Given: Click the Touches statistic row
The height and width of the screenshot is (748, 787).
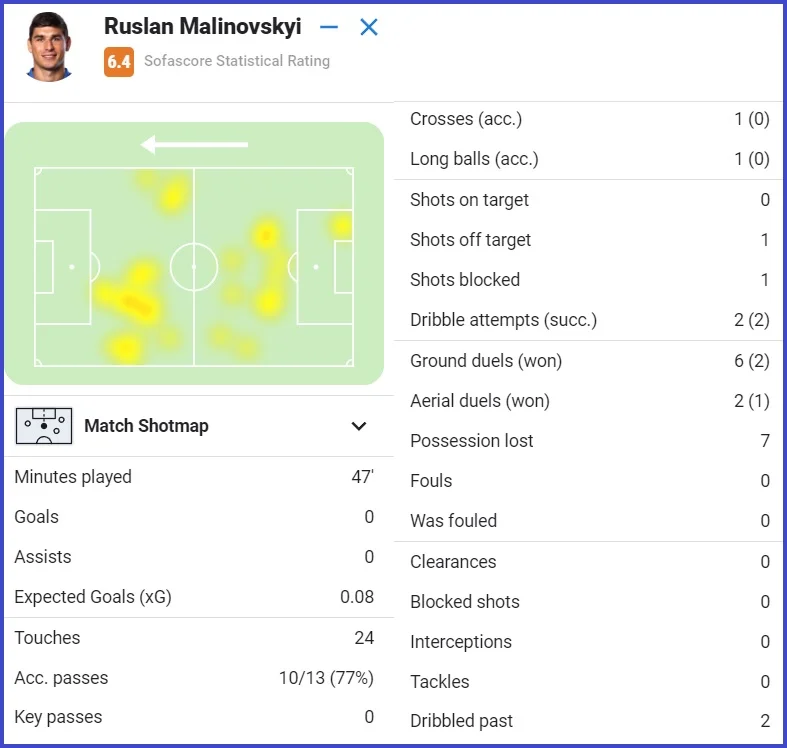Looking at the screenshot, I should [x=194, y=638].
